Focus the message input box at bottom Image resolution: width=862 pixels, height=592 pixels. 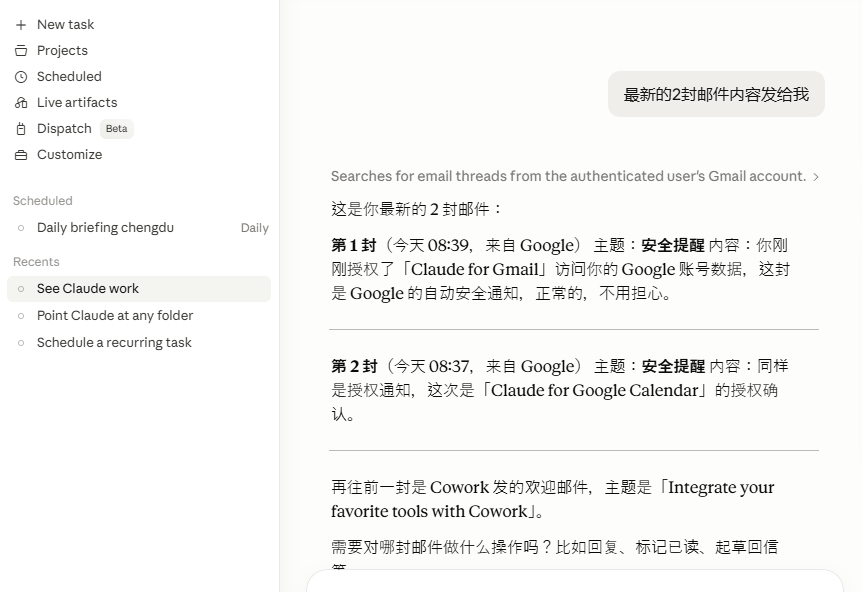(574, 582)
